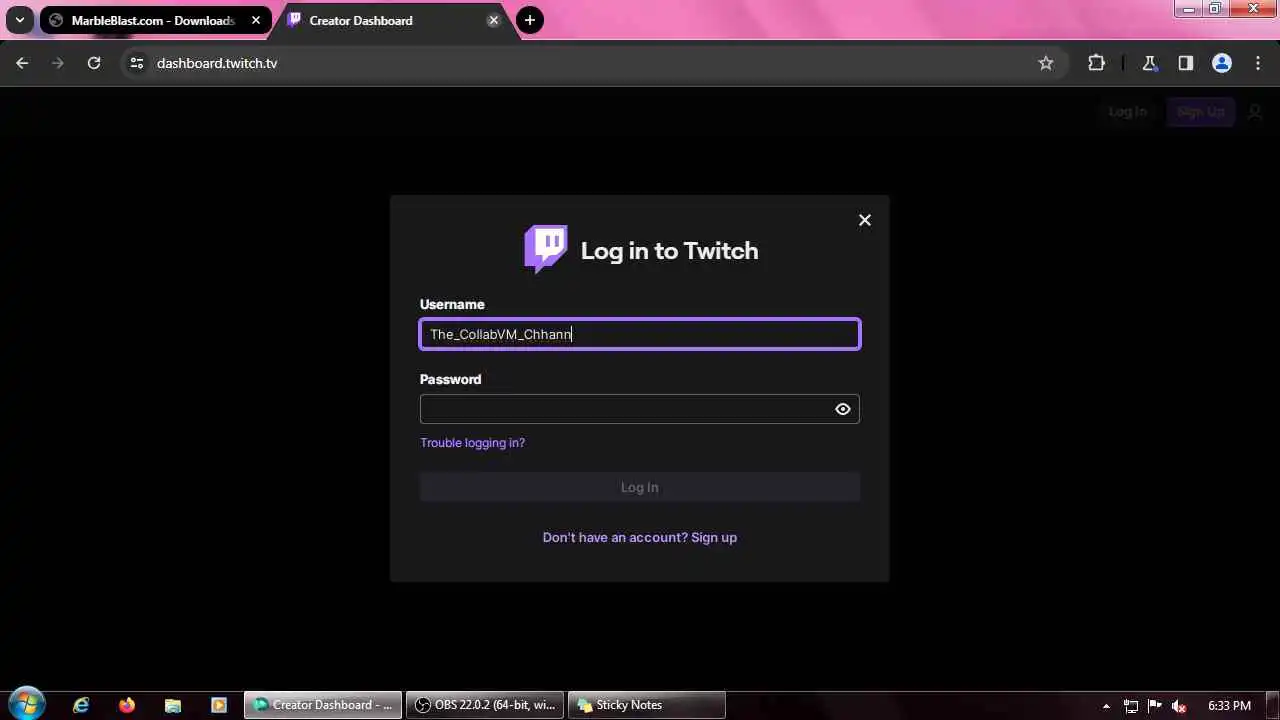The width and height of the screenshot is (1280, 720).
Task: Show password with the eye icon
Action: pos(843,409)
